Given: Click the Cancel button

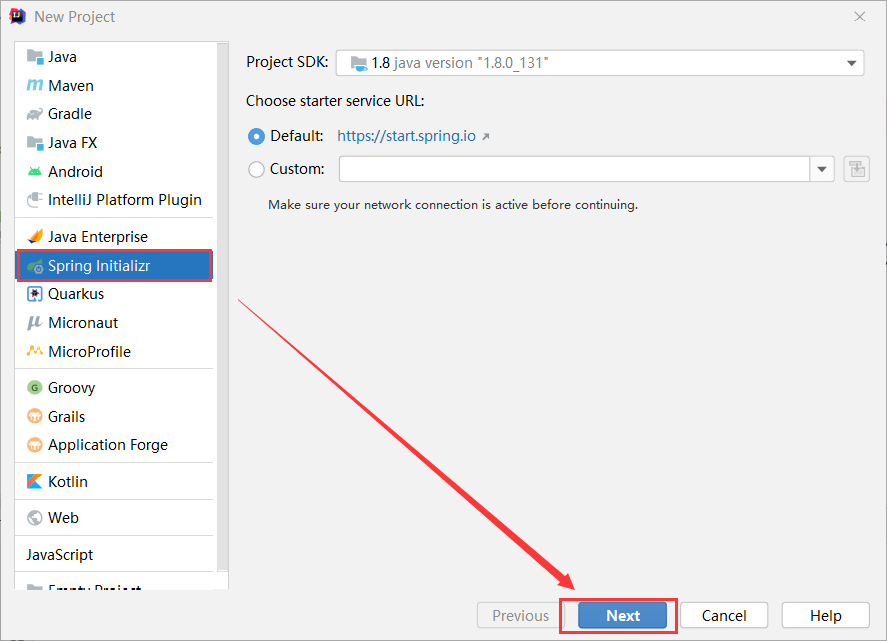Looking at the screenshot, I should coord(724,616).
